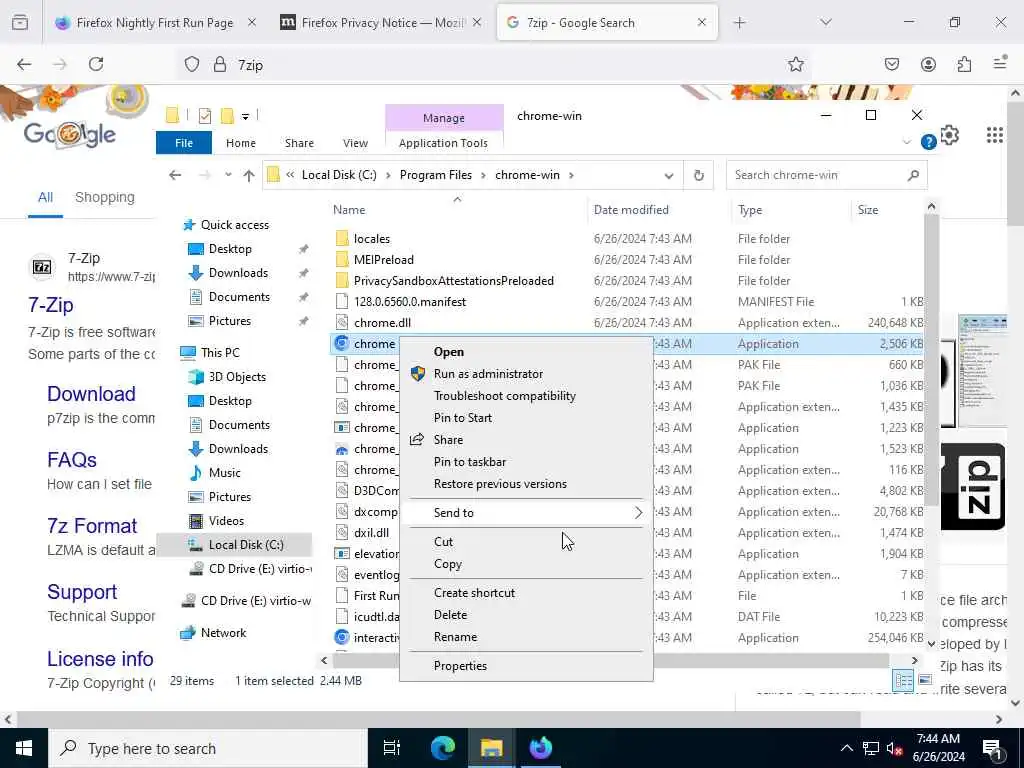Viewport: 1024px width, 768px height.
Task: Select Create shortcut from context menu
Action: pos(526,593)
